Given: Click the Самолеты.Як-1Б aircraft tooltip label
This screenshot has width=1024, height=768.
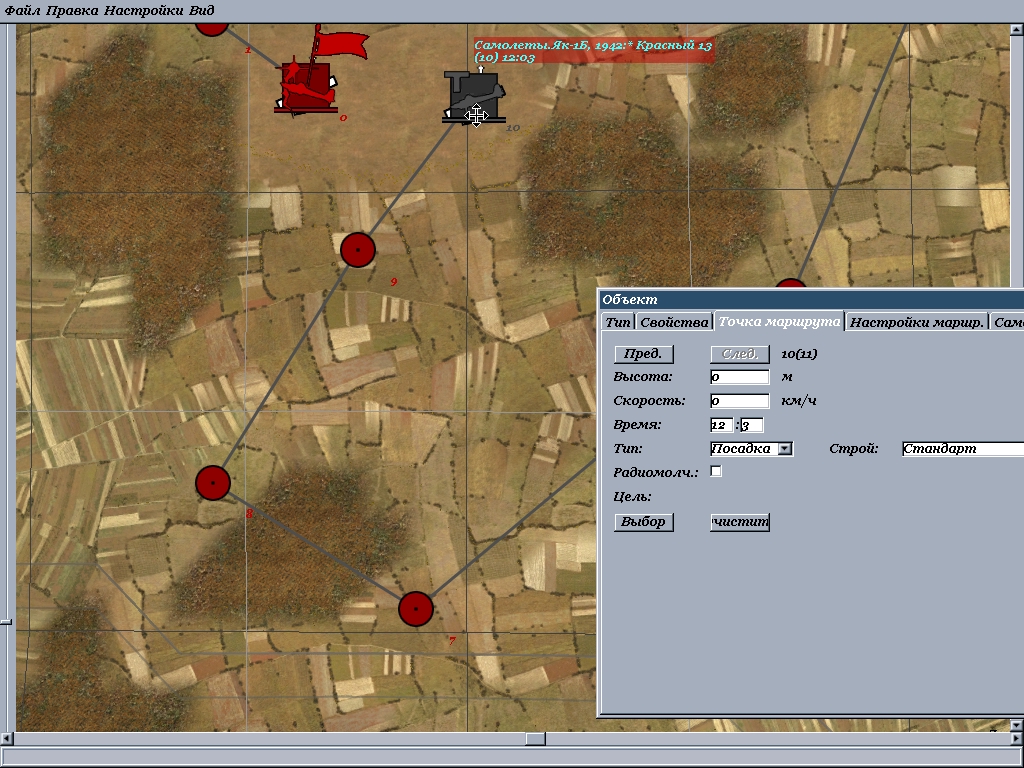Looking at the screenshot, I should click(593, 51).
